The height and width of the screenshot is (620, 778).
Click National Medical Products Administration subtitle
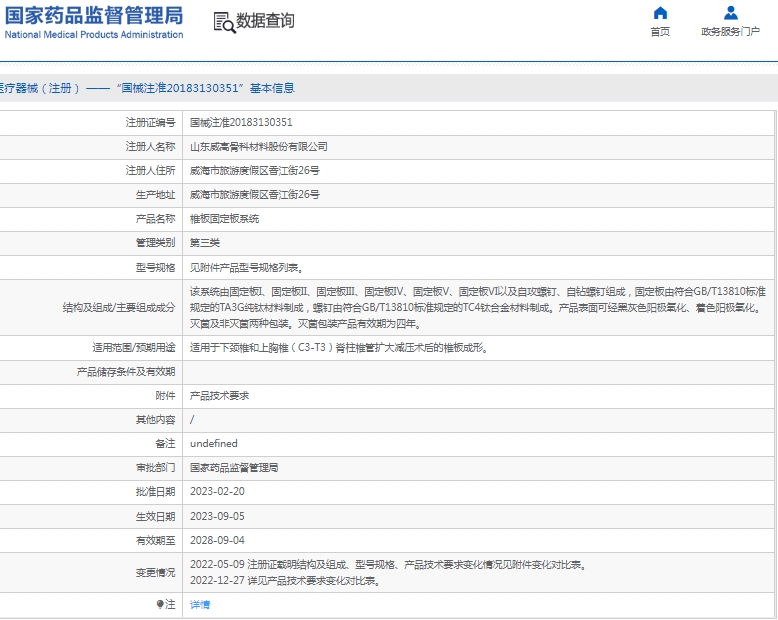[x=94, y=35]
